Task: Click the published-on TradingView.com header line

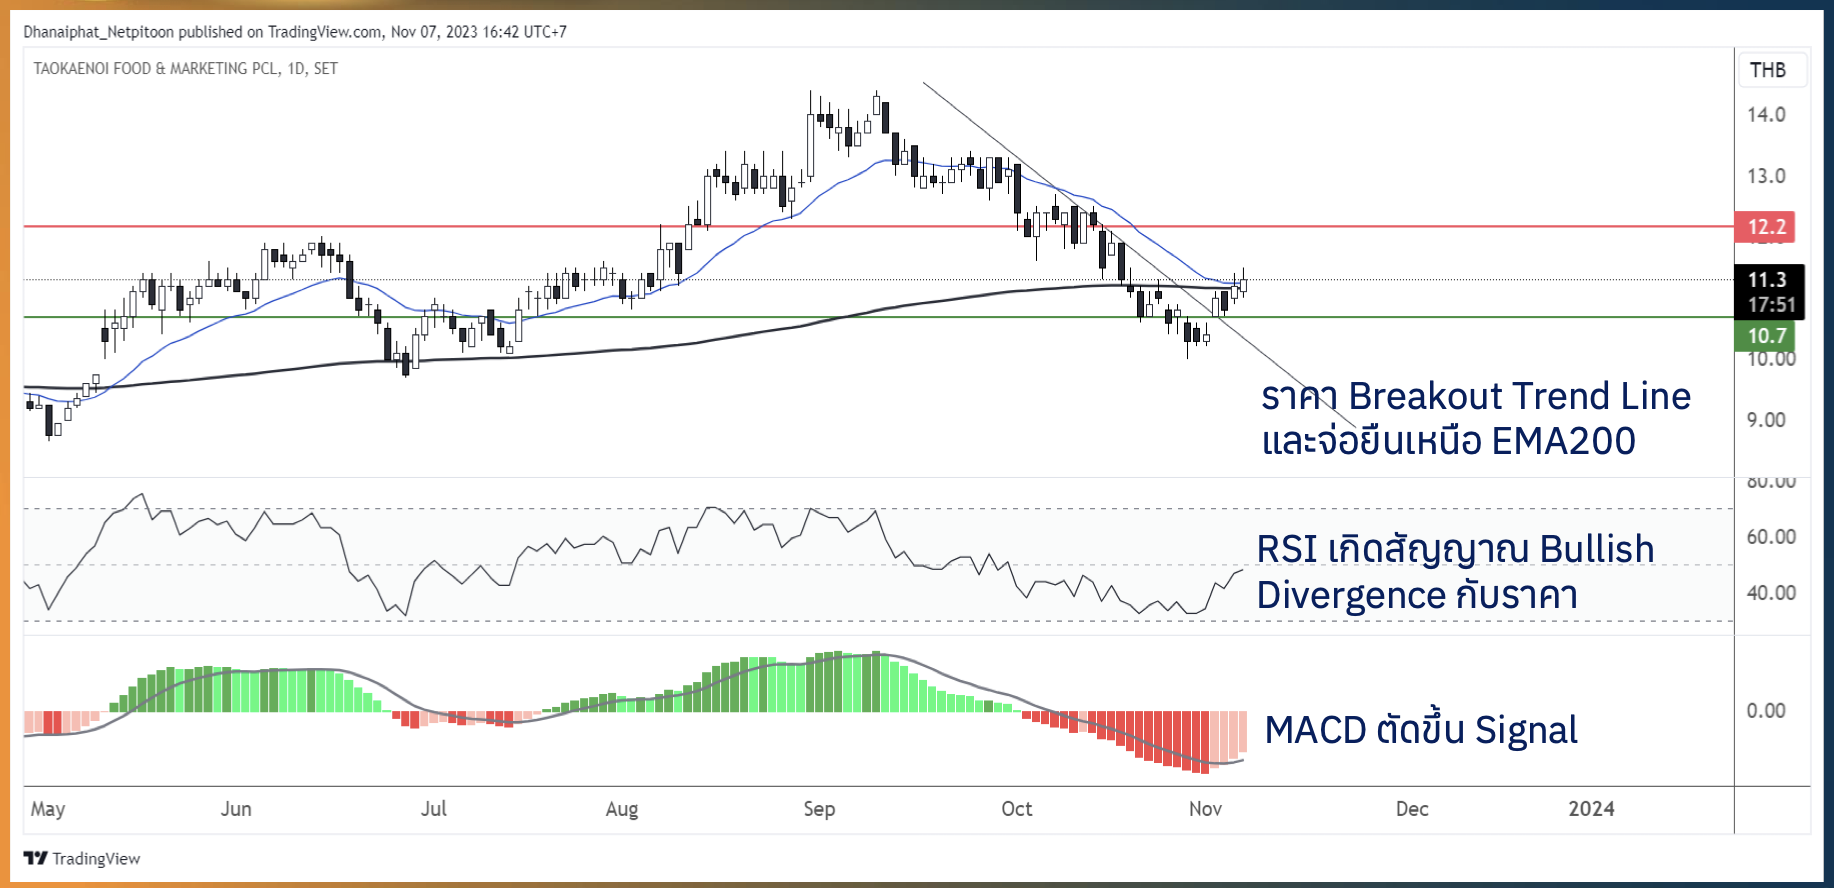Action: [x=295, y=32]
